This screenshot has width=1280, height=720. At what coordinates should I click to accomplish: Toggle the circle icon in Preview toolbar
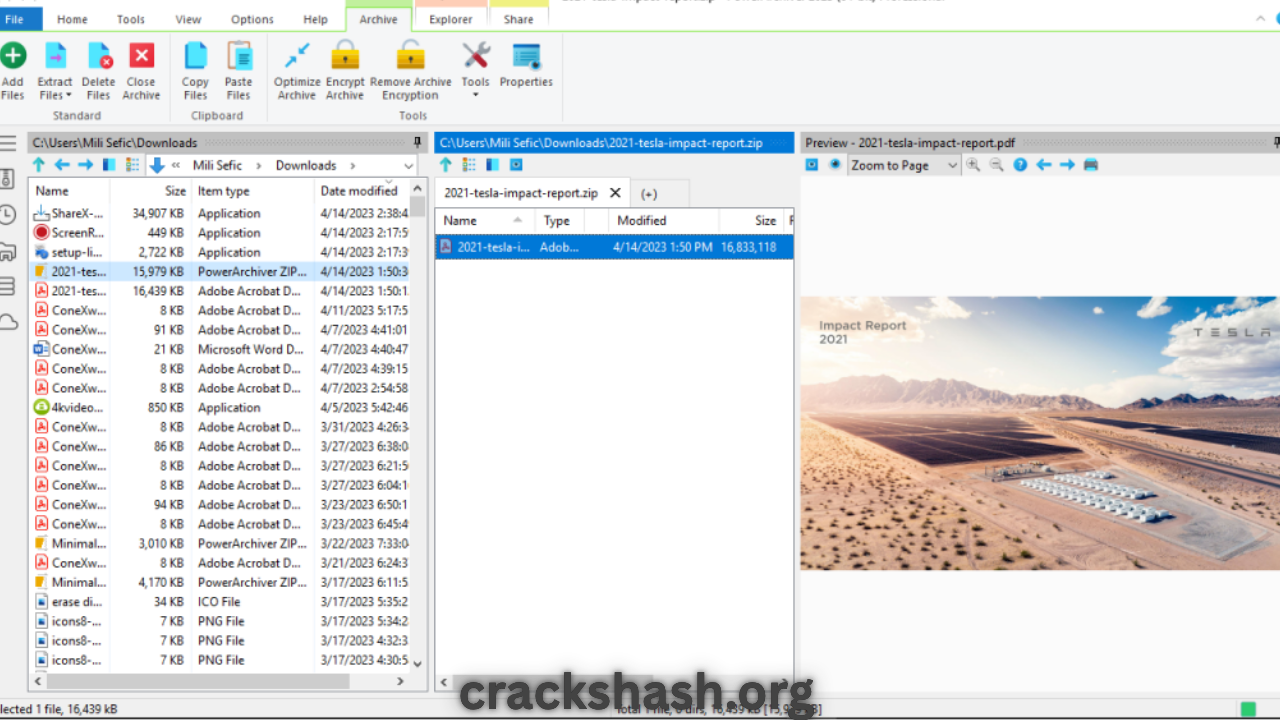pyautogui.click(x=835, y=165)
